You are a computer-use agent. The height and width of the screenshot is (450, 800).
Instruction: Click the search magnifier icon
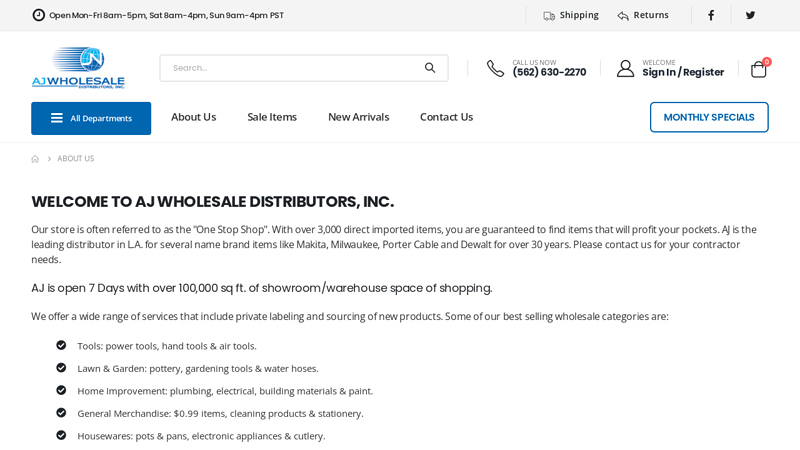[430, 68]
